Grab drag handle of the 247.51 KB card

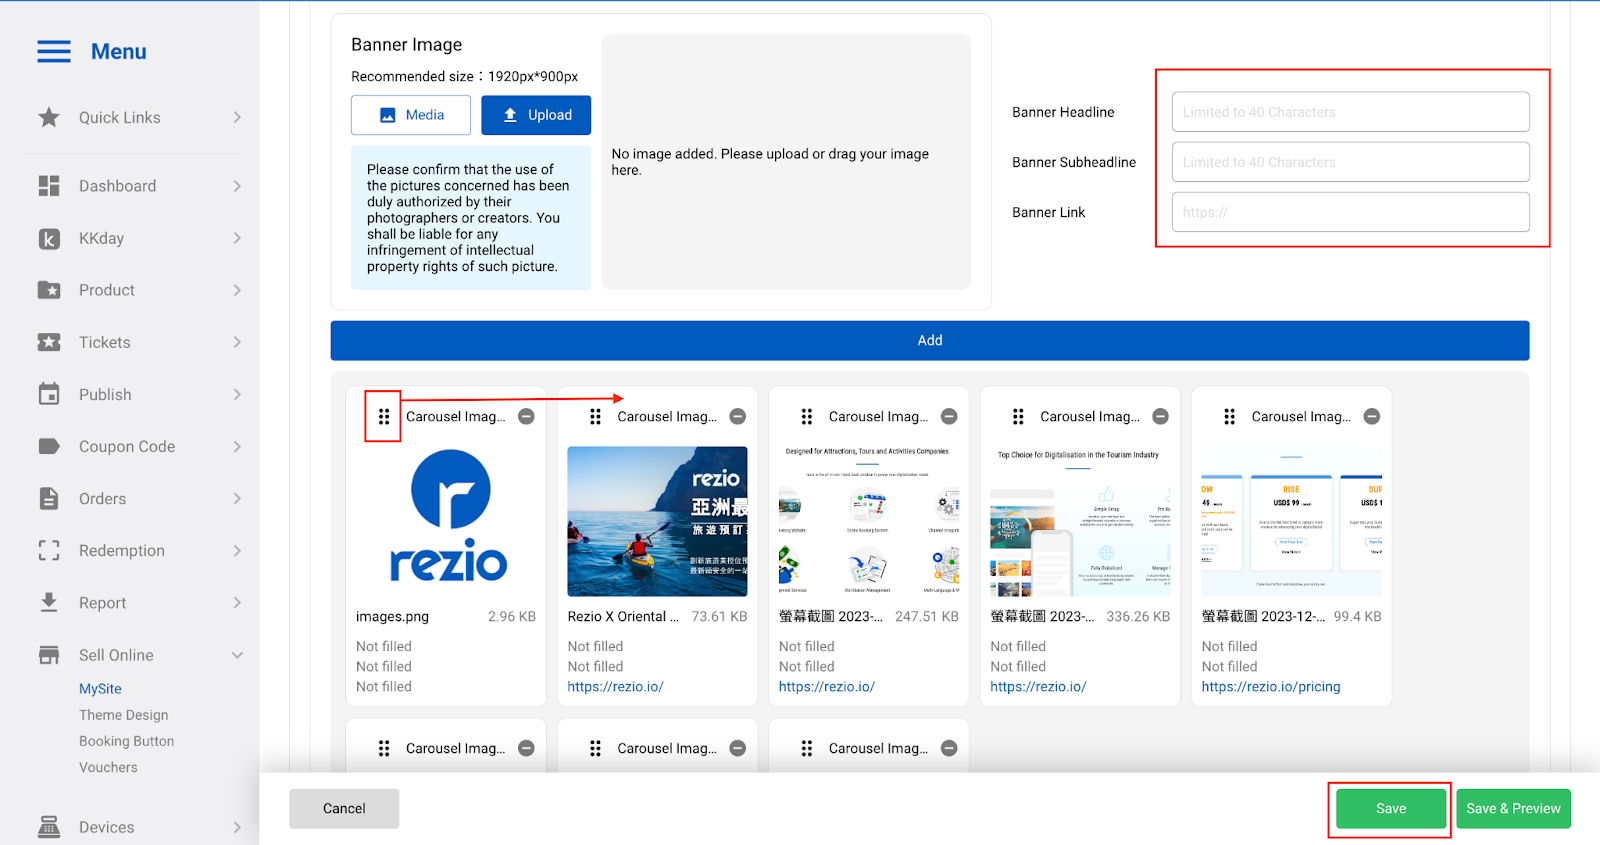(x=807, y=416)
